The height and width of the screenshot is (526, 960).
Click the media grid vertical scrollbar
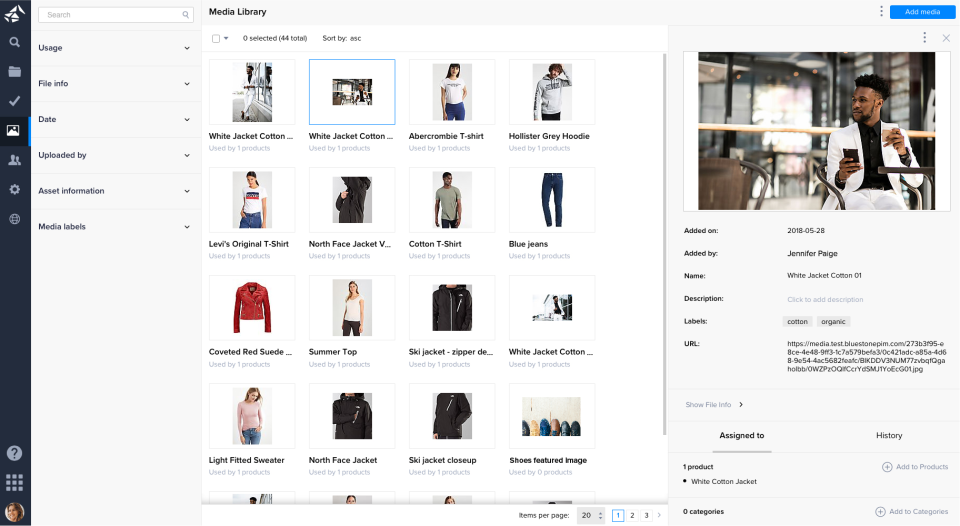pyautogui.click(x=664, y=245)
